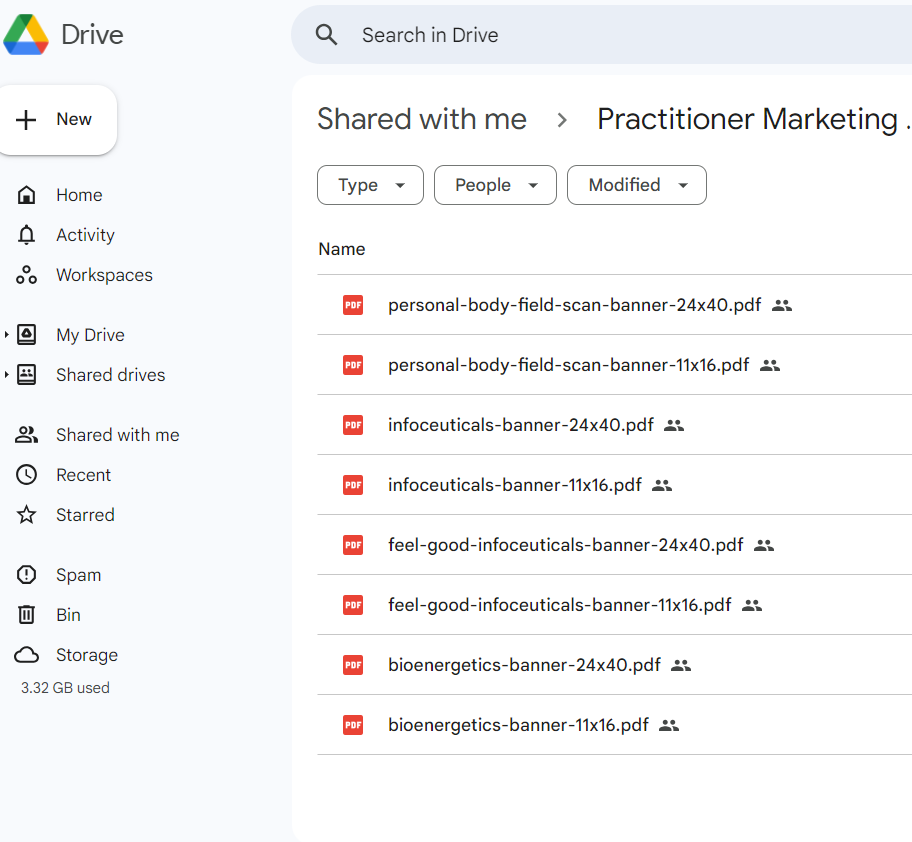Click the Google Drive logo
This screenshot has height=842, width=912.
click(x=26, y=35)
